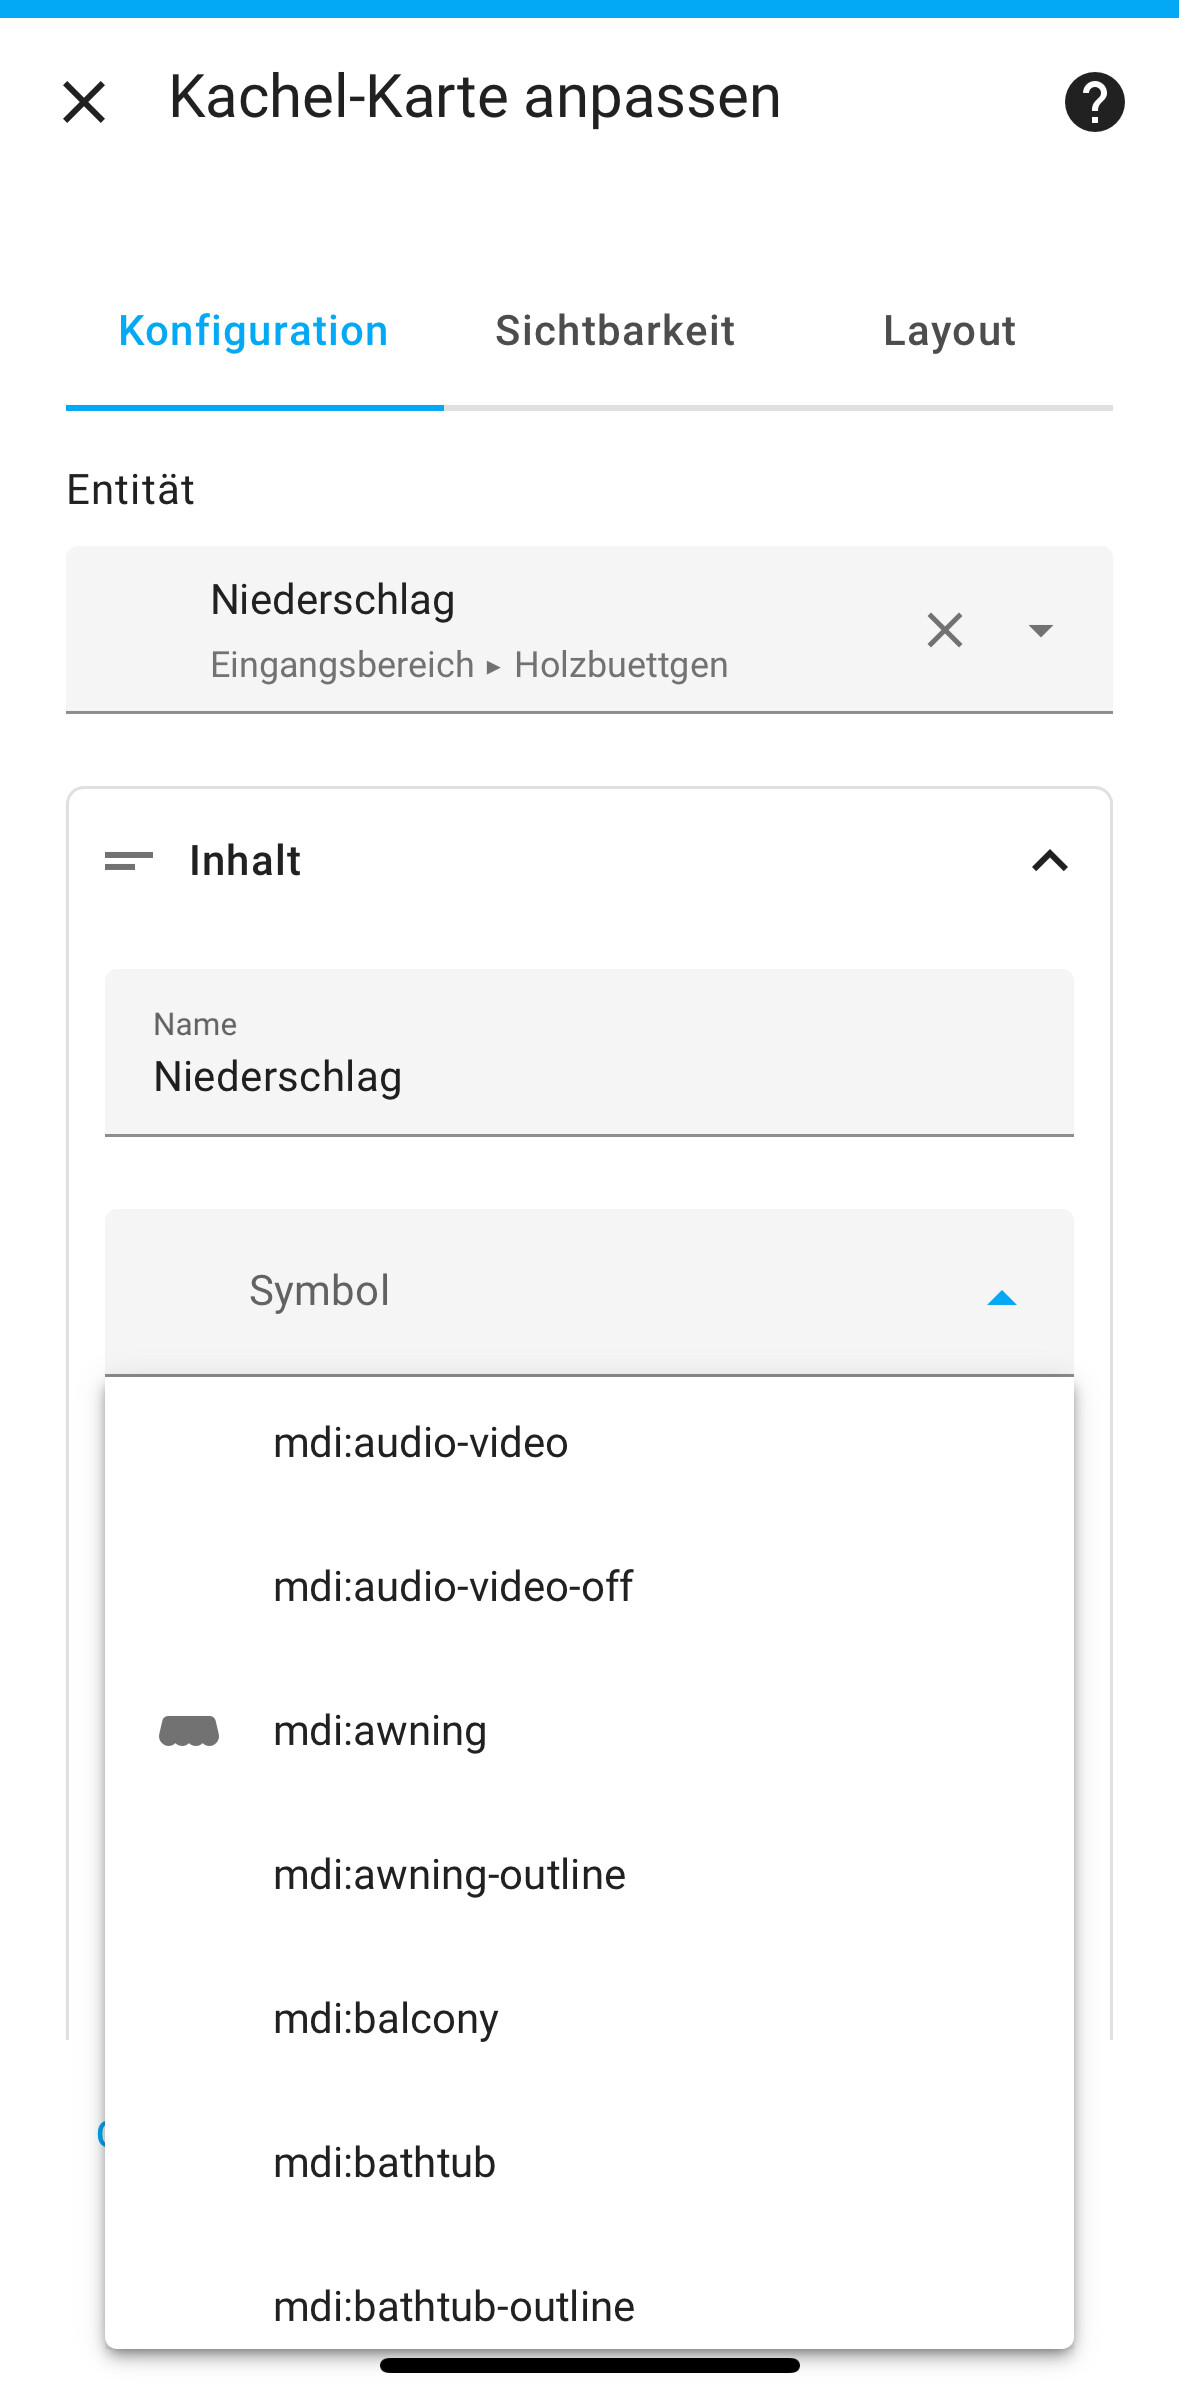Open the help icon in header
The height and width of the screenshot is (2397, 1179).
pos(1094,102)
